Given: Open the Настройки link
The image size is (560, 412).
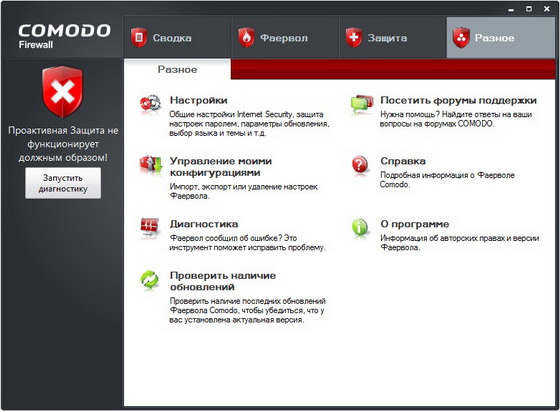Looking at the screenshot, I should click(199, 100).
